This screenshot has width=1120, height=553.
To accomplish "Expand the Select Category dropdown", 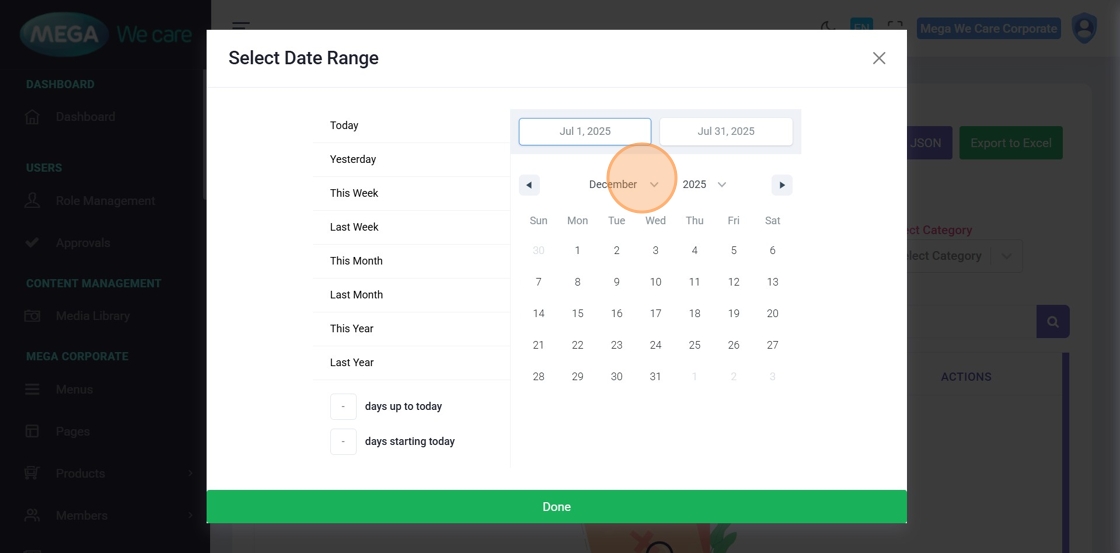I will [960, 256].
